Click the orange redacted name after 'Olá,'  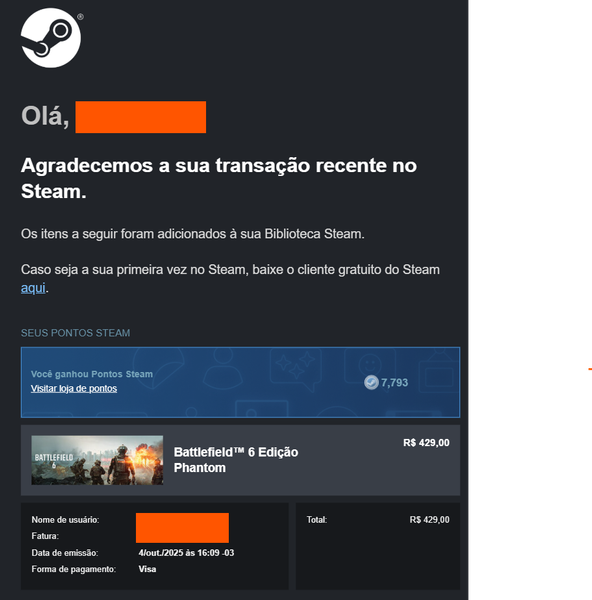141,117
